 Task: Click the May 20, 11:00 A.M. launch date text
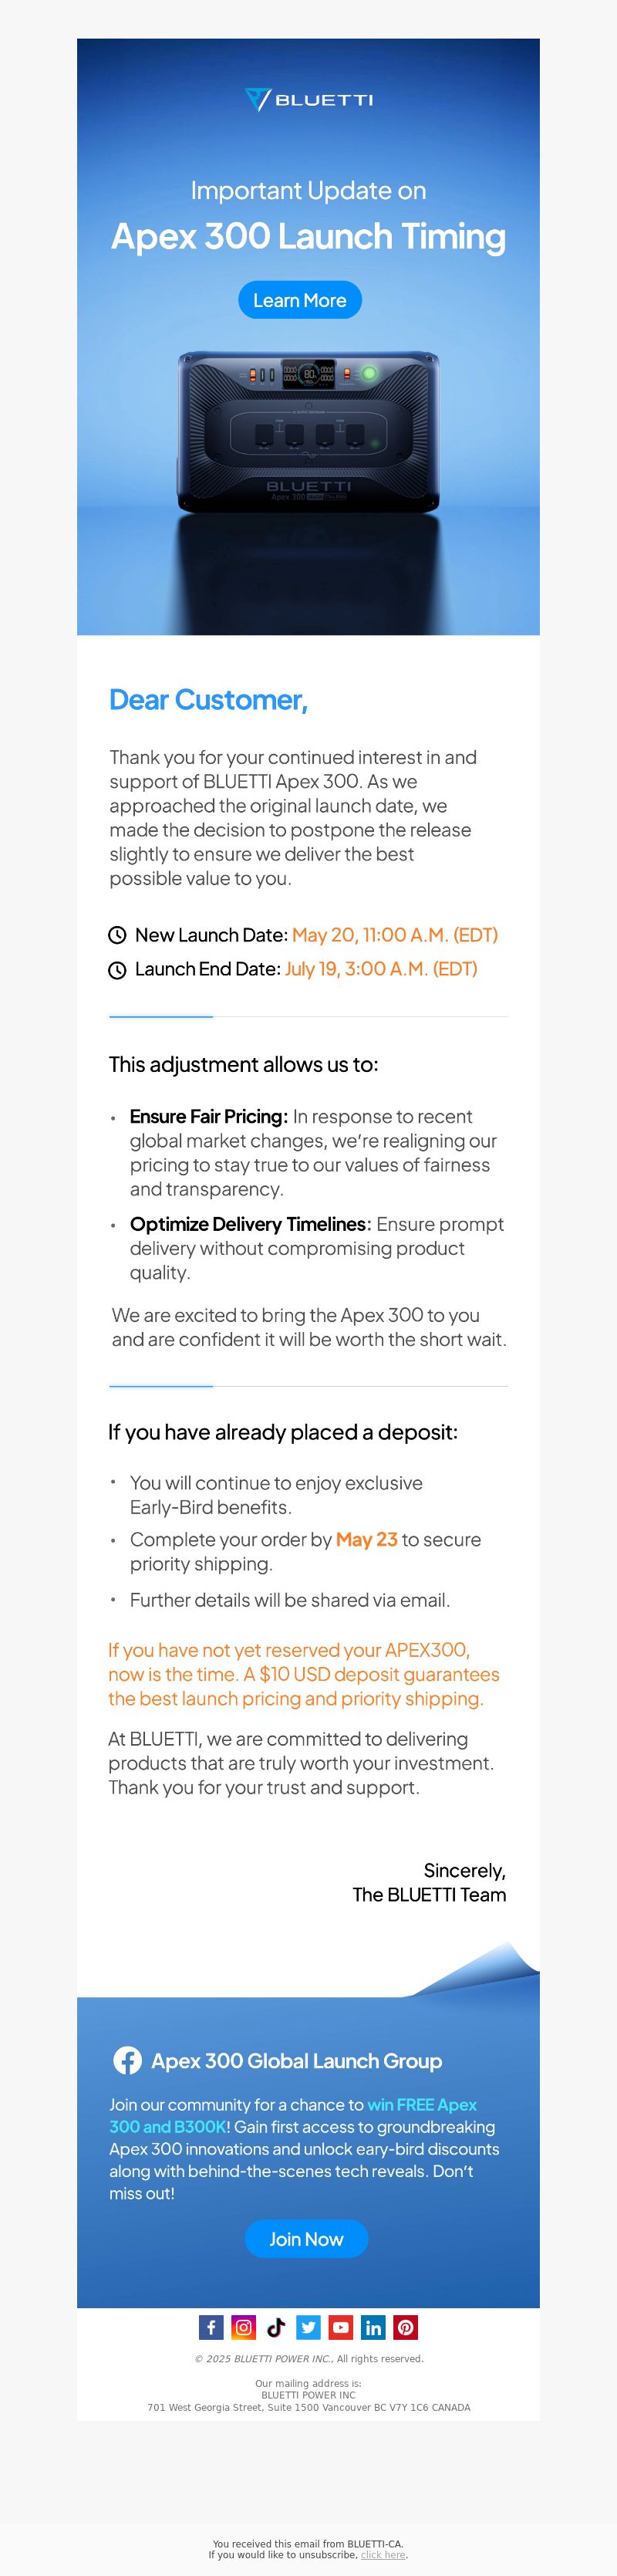coord(395,935)
